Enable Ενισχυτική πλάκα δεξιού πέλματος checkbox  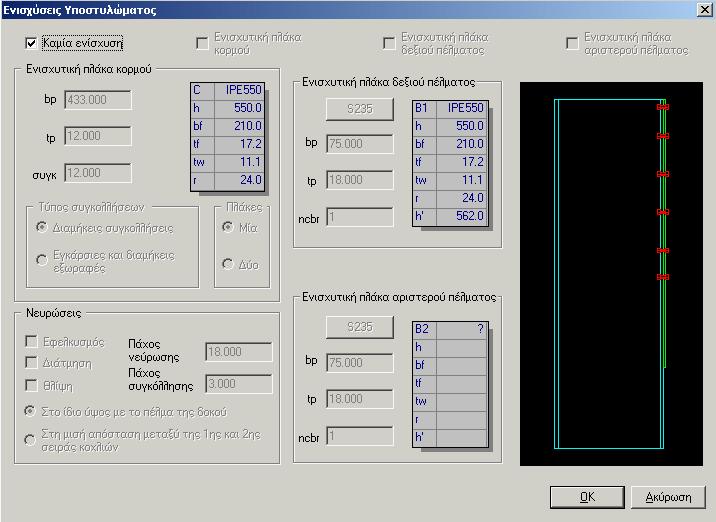click(x=389, y=43)
